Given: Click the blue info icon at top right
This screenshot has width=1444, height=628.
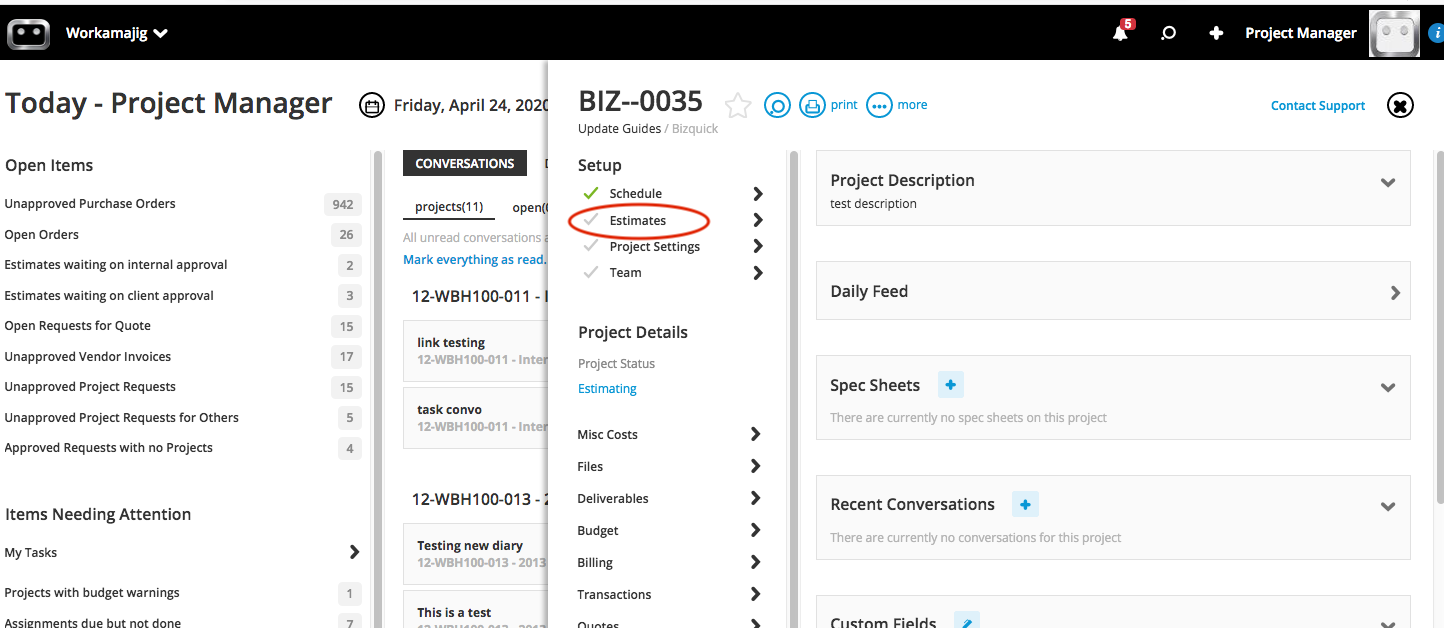Looking at the screenshot, I should pyautogui.click(x=1436, y=33).
